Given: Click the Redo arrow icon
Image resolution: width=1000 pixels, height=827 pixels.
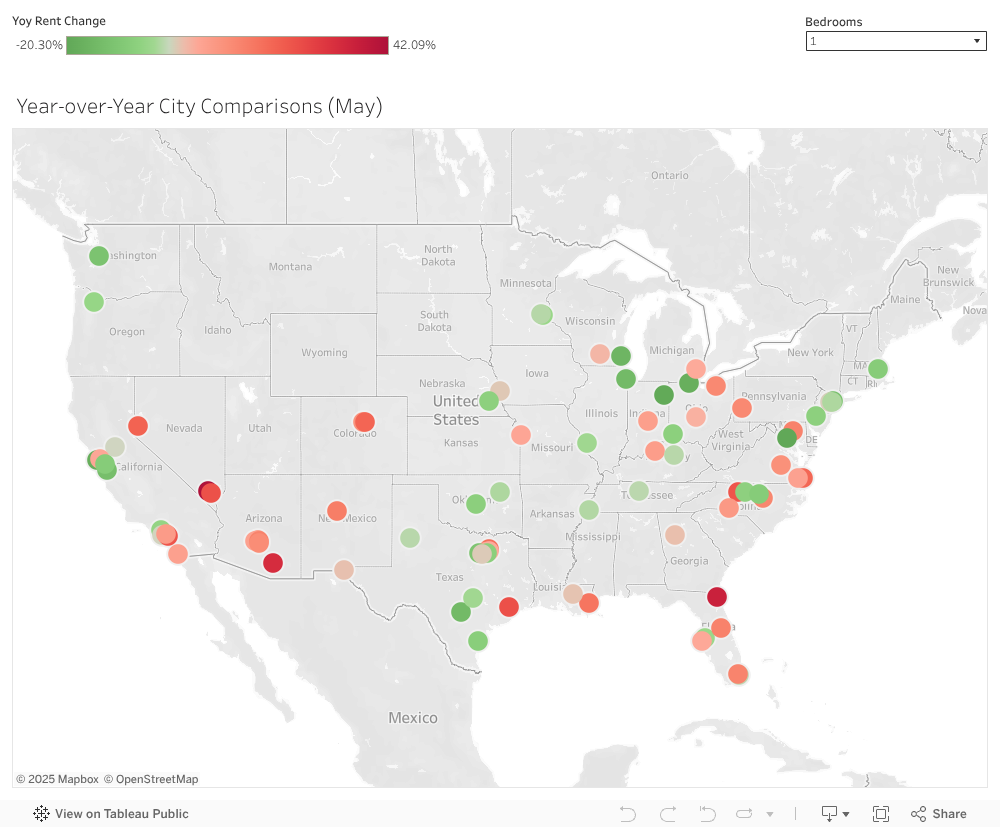Looking at the screenshot, I should [x=667, y=814].
